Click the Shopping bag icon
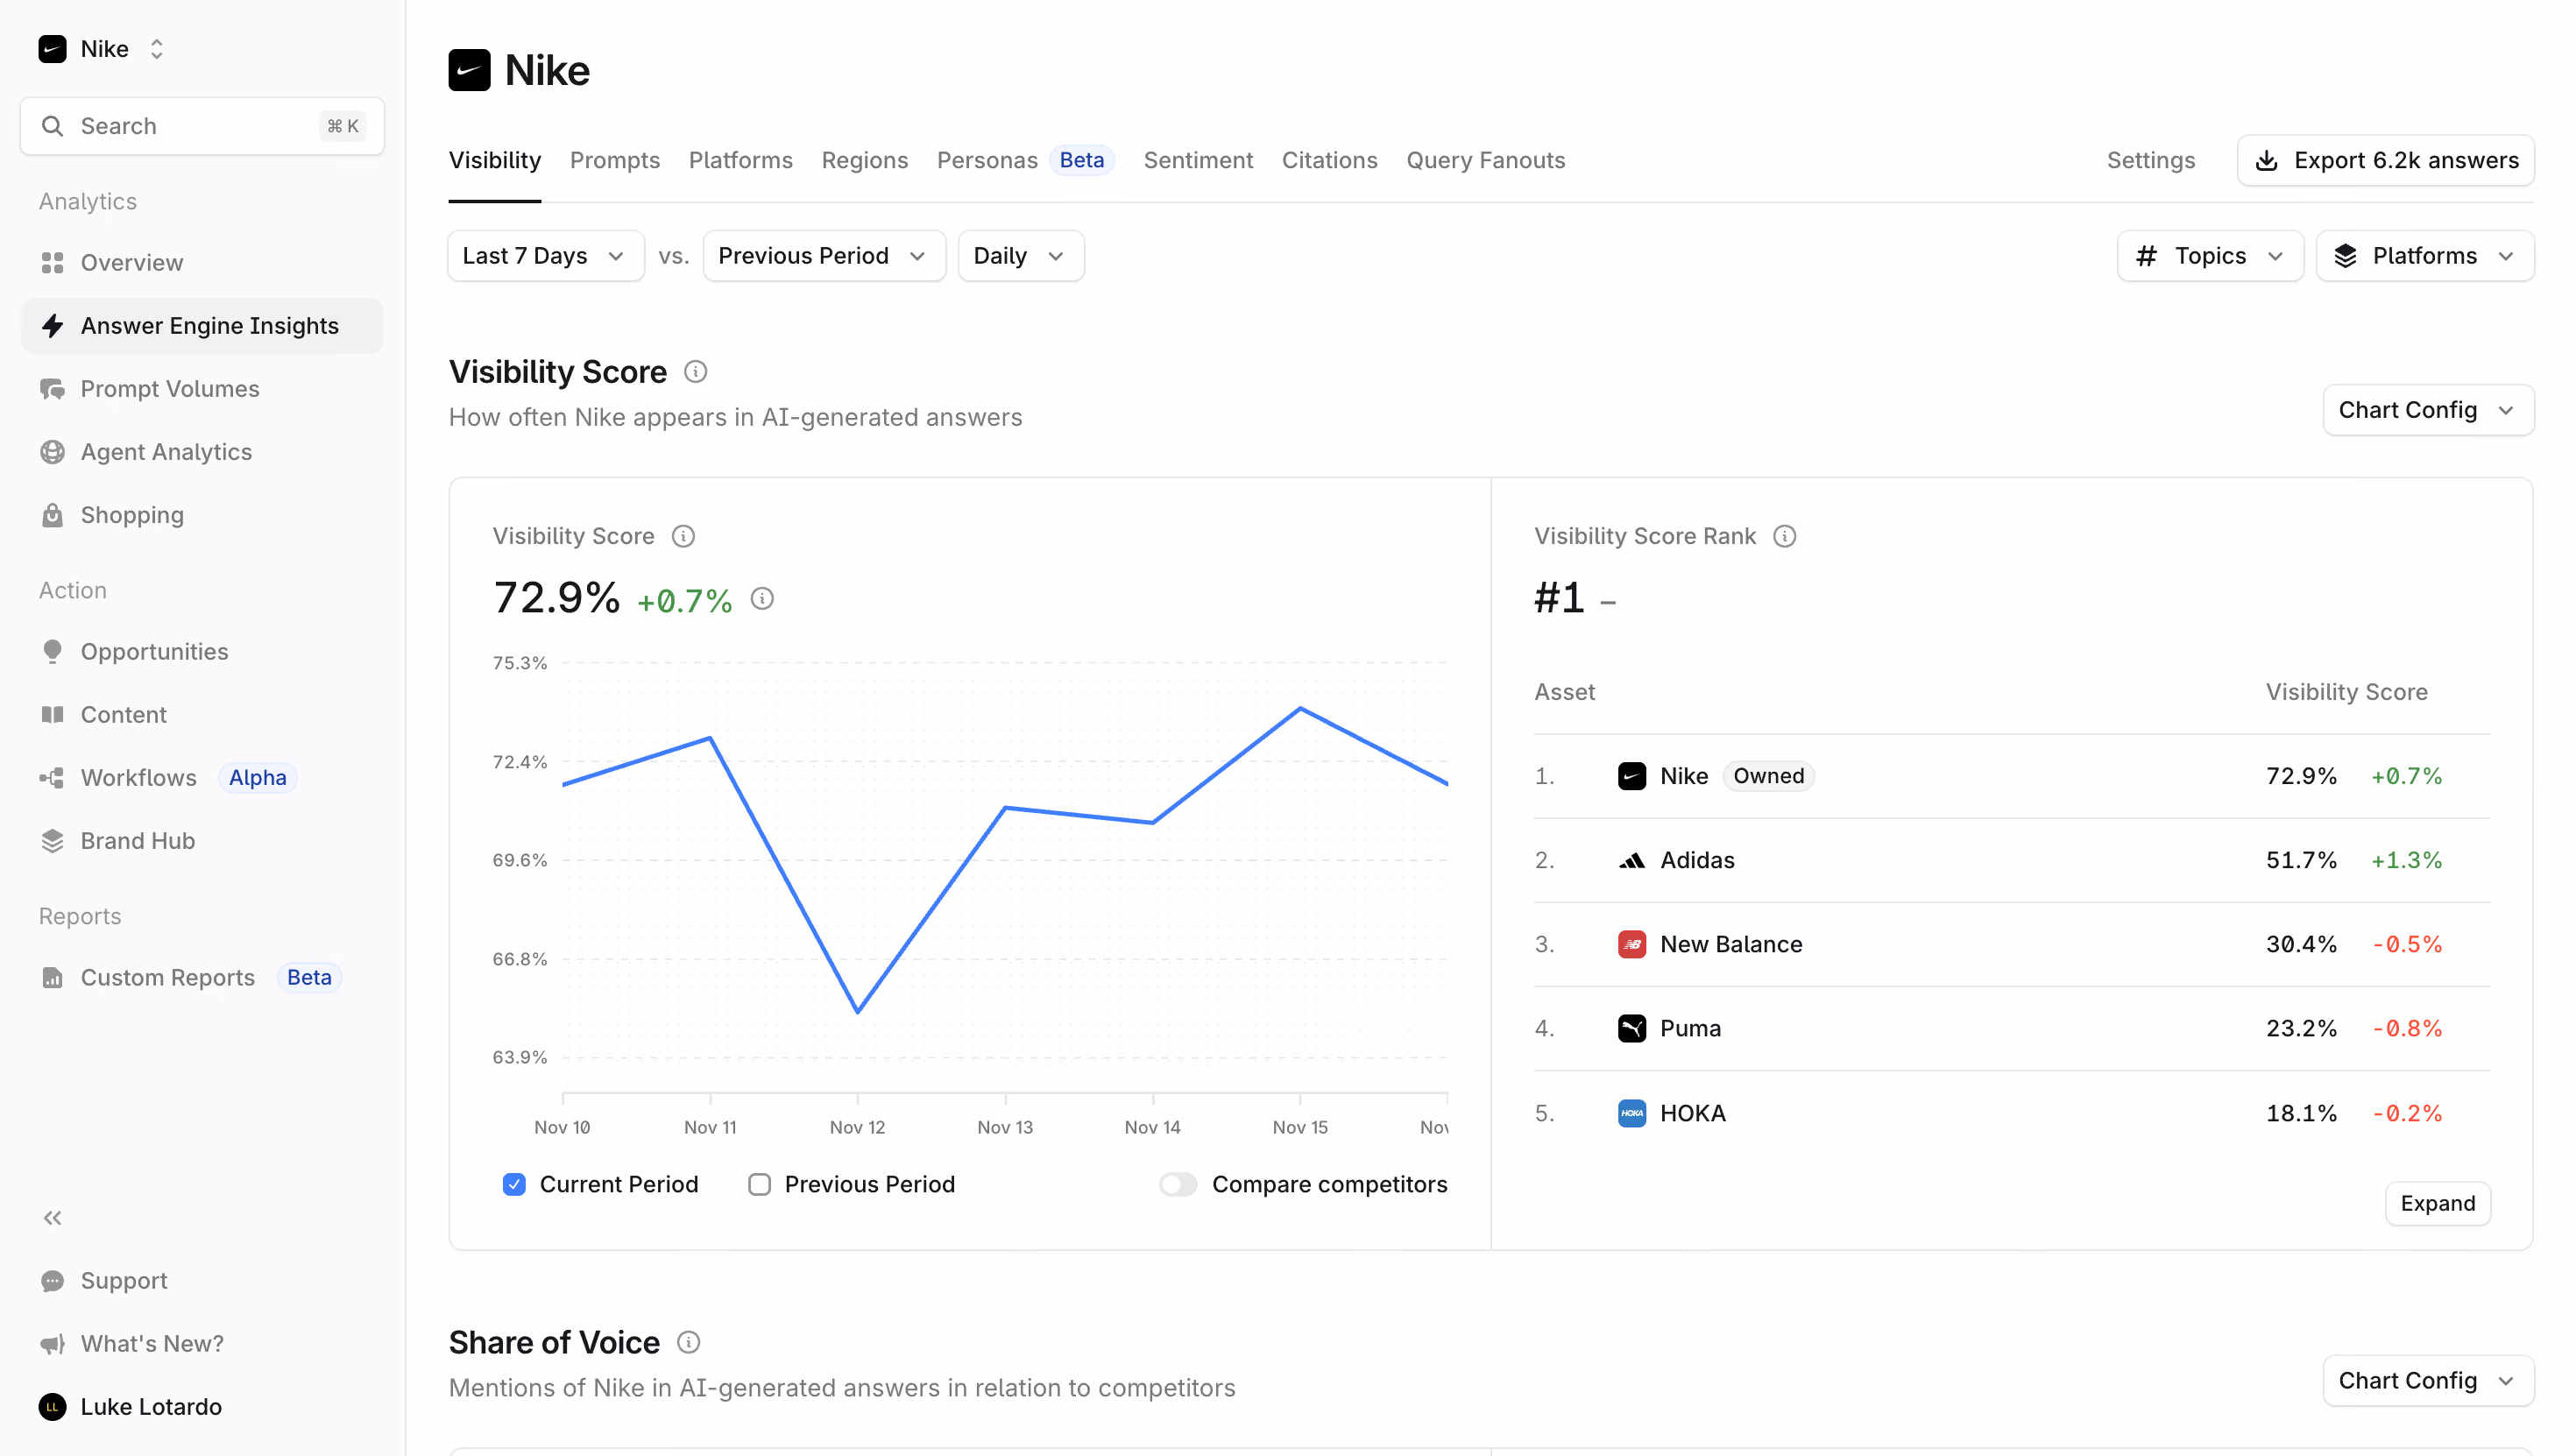 pyautogui.click(x=52, y=515)
